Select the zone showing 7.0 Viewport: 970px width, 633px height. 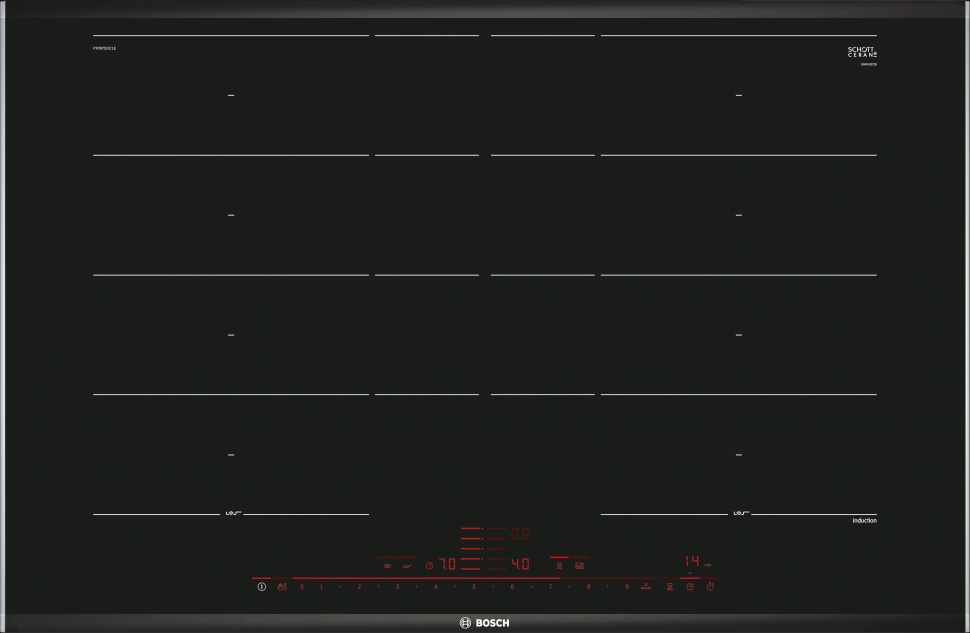tap(447, 564)
